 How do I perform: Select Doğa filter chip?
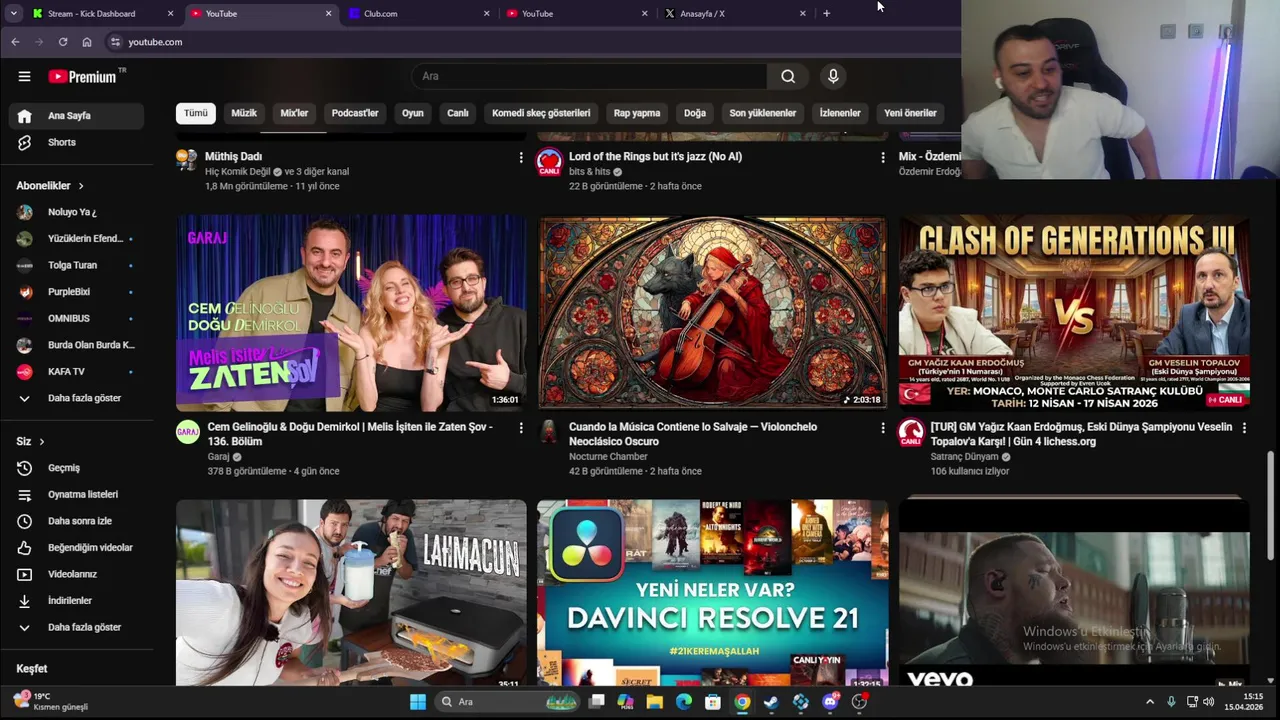(695, 113)
